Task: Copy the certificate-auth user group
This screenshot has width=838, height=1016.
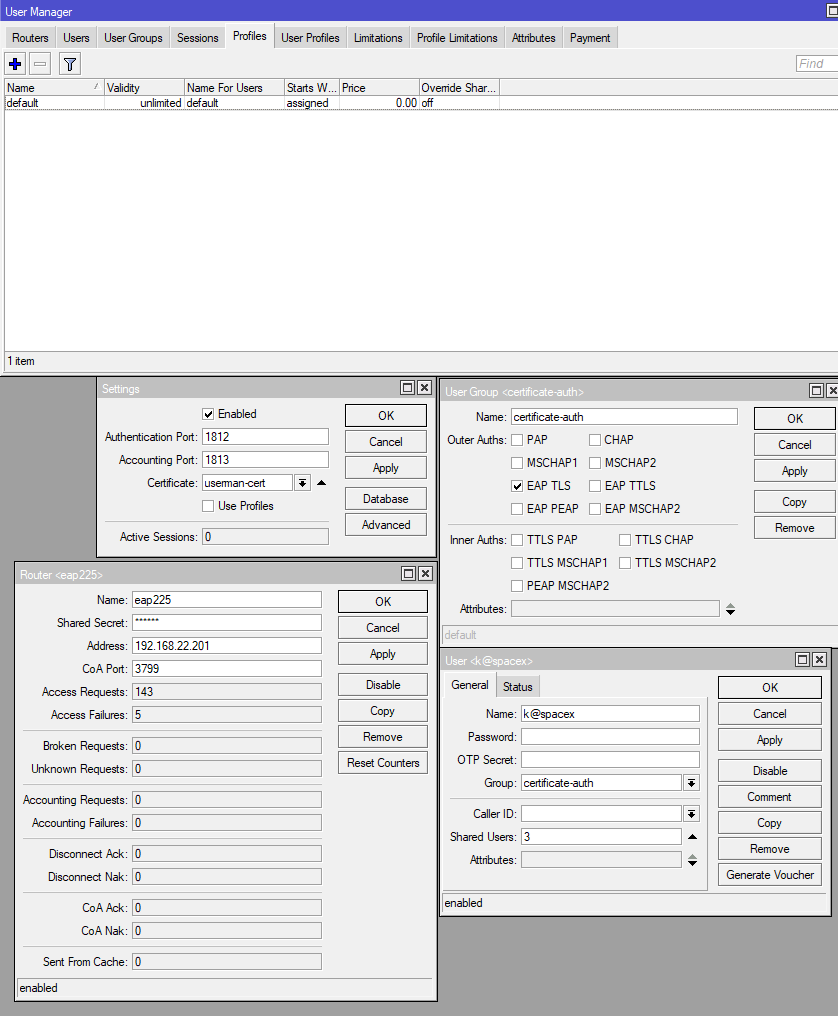Action: click(795, 502)
